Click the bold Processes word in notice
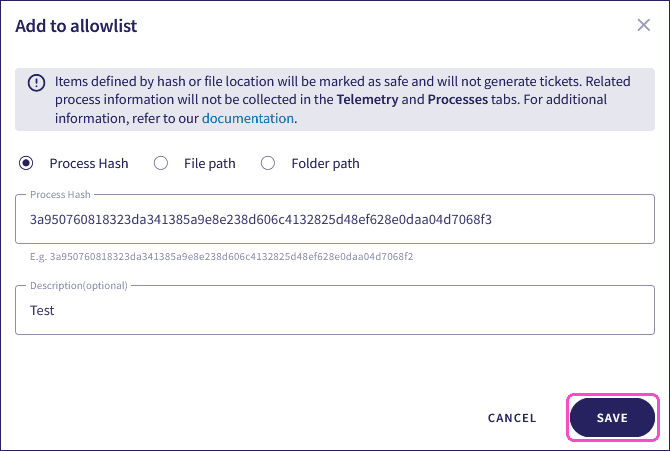The width and height of the screenshot is (670, 451). click(459, 100)
